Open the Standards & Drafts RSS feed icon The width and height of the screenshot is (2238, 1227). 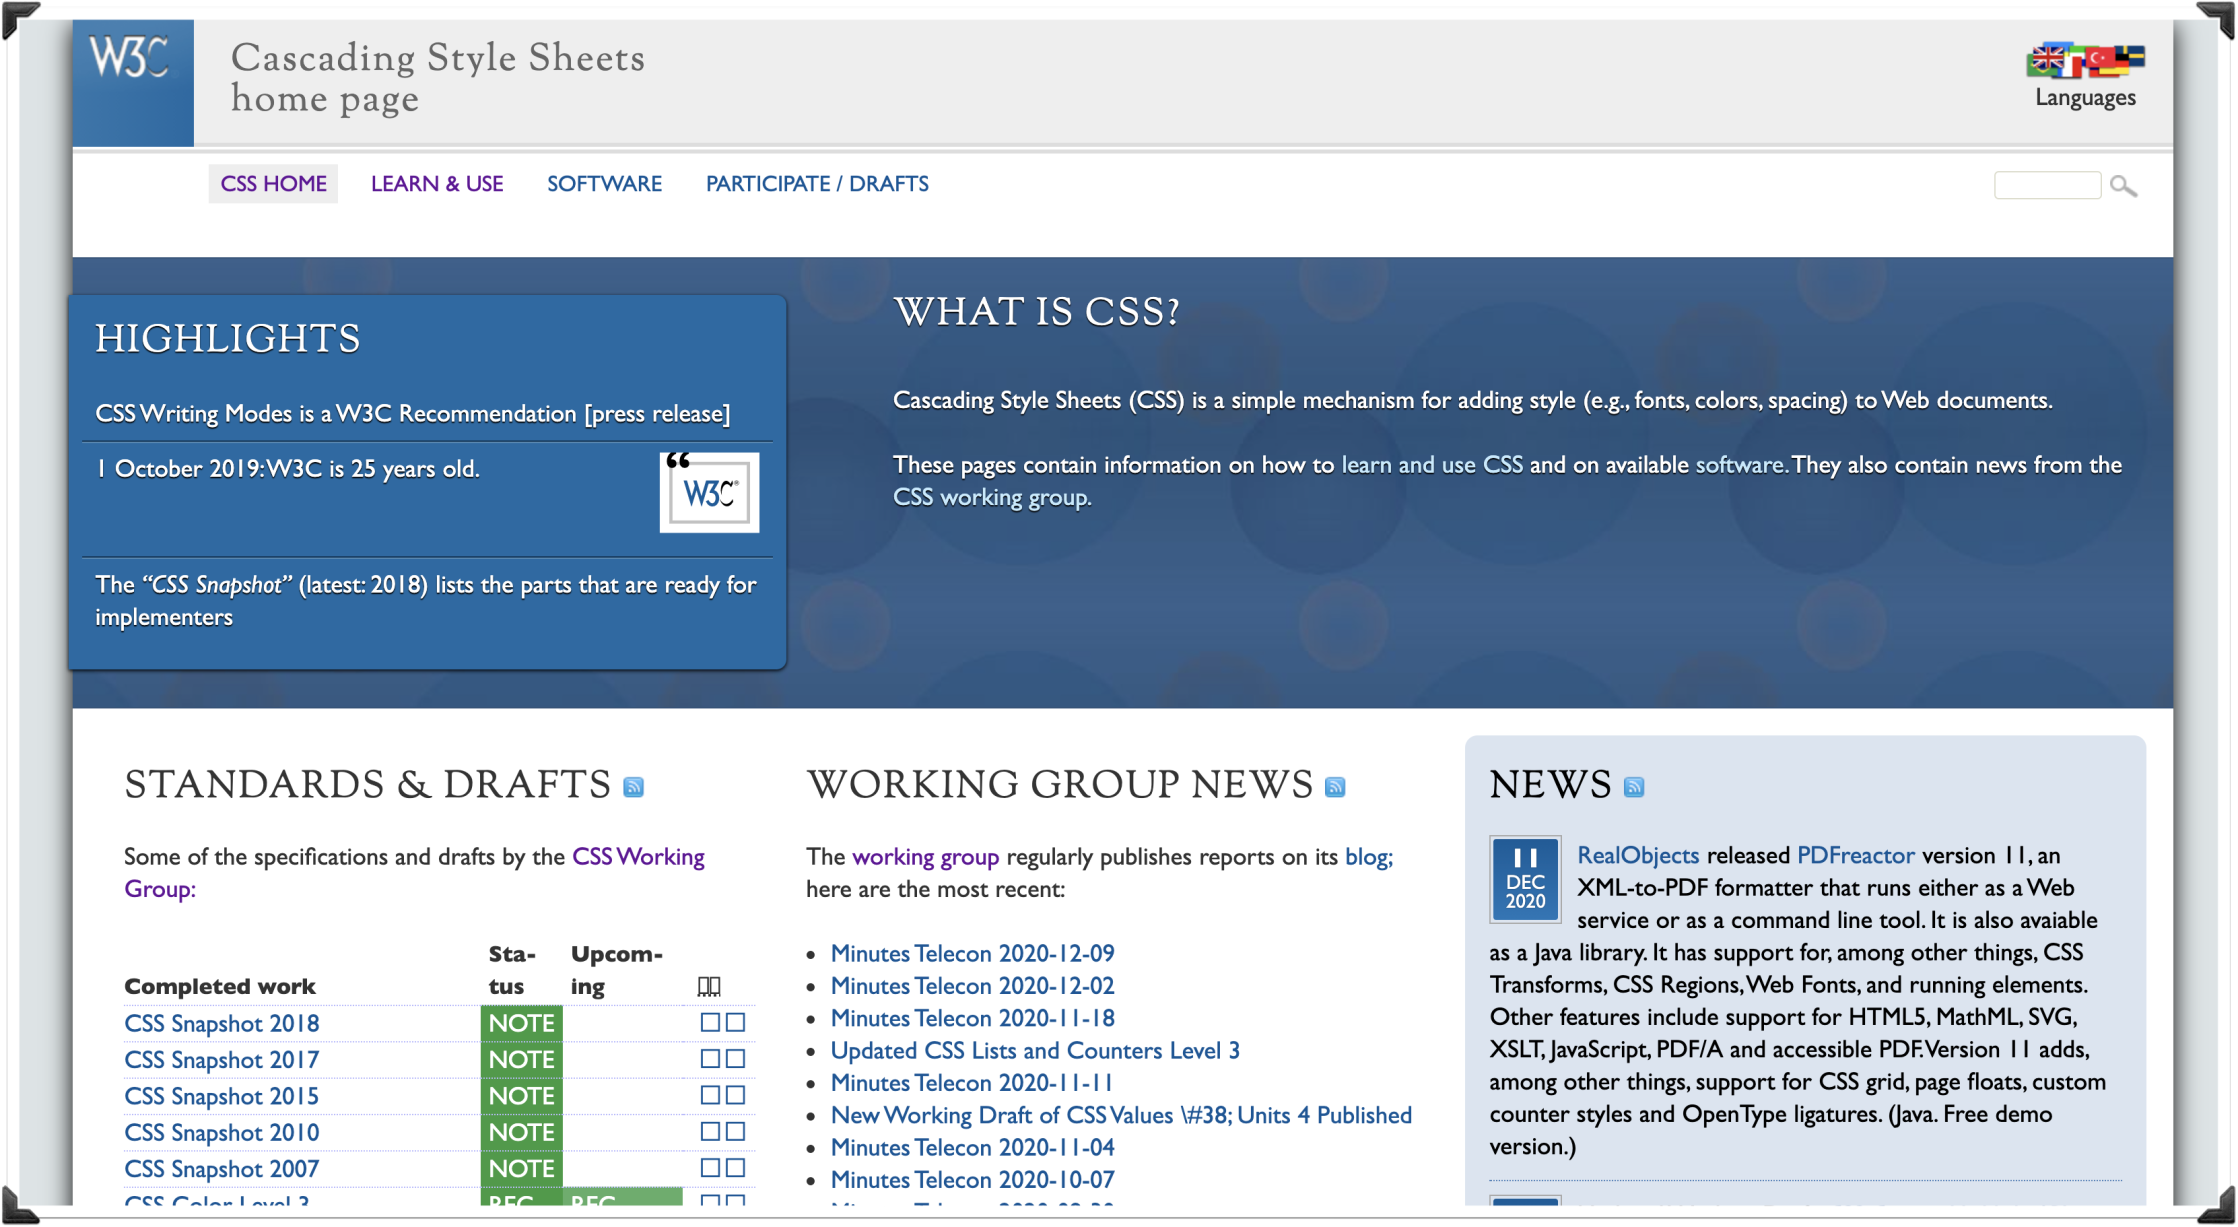634,787
